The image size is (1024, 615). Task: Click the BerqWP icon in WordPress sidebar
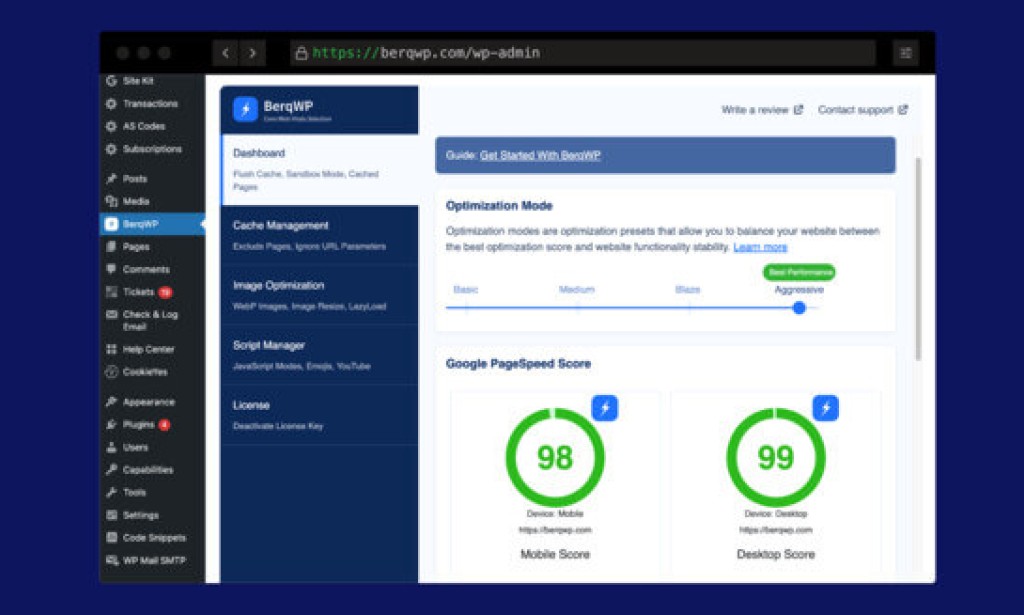pyautogui.click(x=112, y=224)
